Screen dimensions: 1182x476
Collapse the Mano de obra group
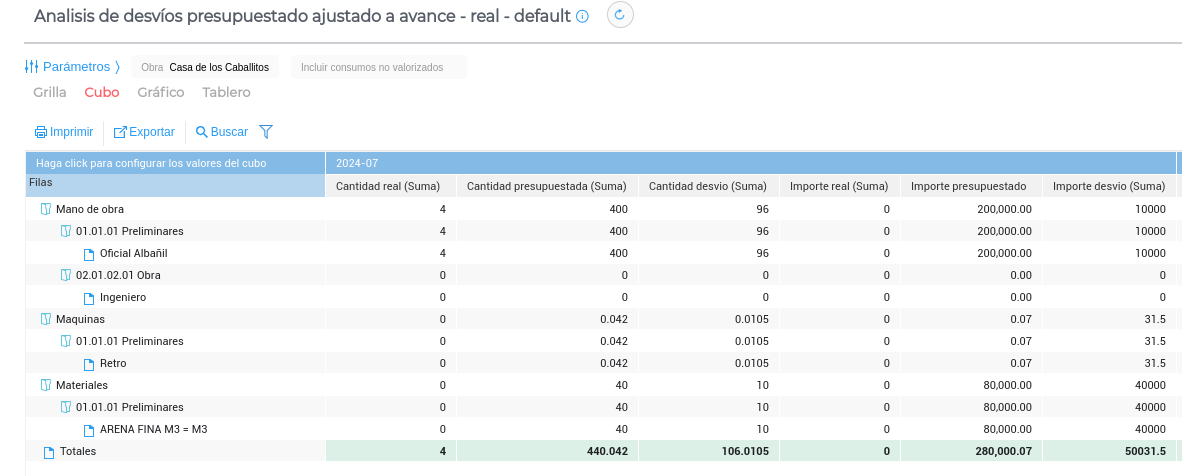point(45,210)
